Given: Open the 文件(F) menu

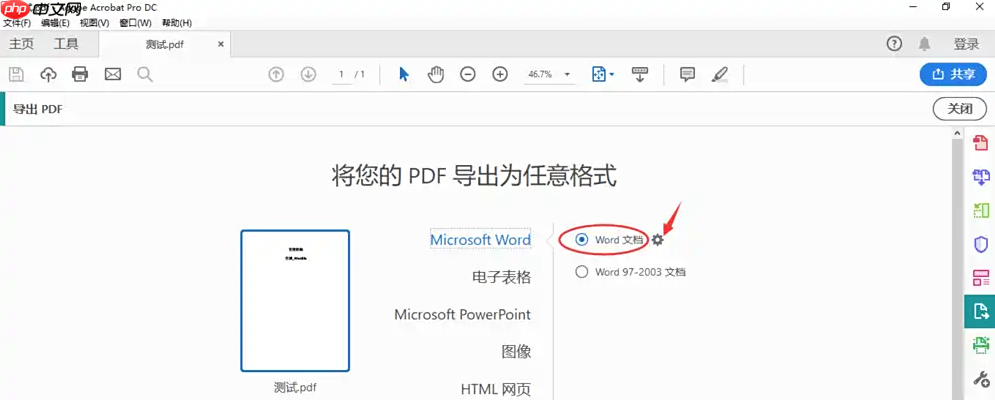Looking at the screenshot, I should pos(17,23).
